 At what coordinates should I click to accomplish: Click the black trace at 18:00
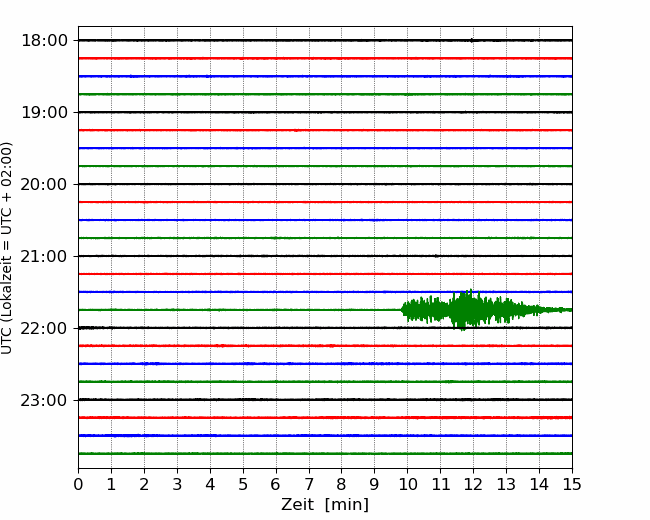(x=325, y=40)
